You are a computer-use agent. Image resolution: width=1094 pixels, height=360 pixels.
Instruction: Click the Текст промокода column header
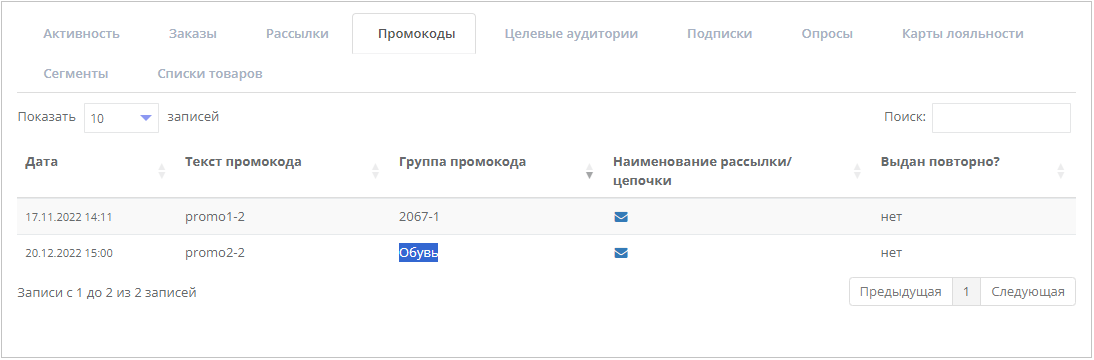click(x=243, y=162)
